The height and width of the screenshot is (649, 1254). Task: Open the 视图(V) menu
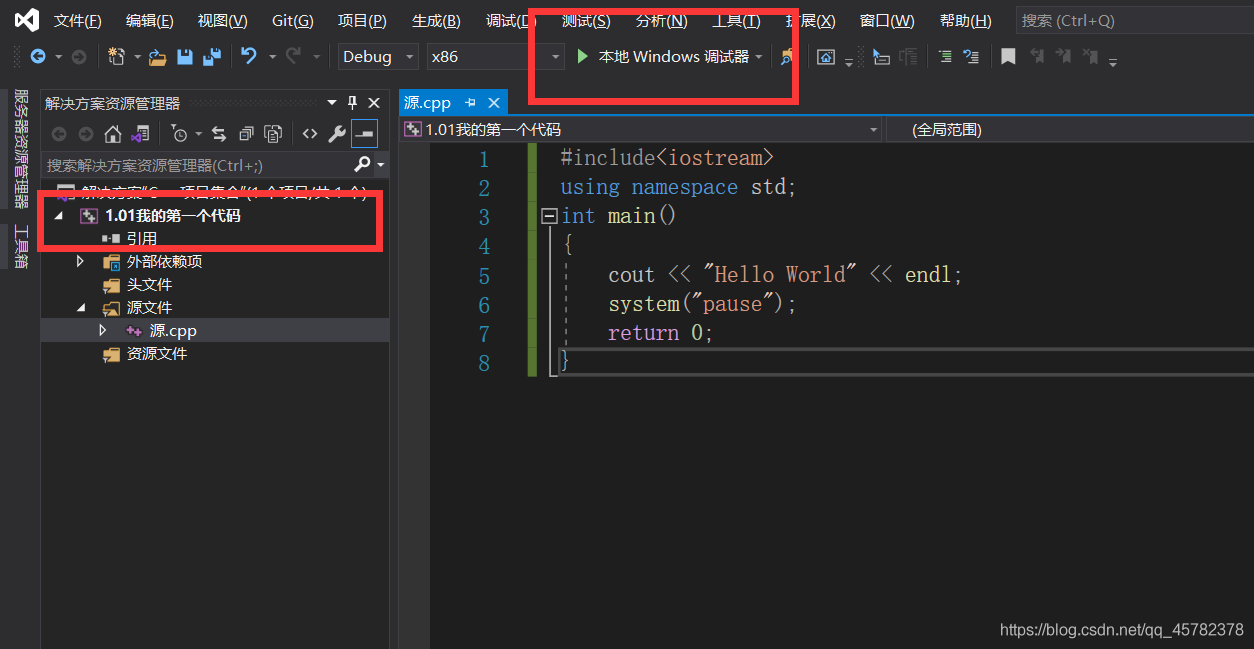(222, 20)
